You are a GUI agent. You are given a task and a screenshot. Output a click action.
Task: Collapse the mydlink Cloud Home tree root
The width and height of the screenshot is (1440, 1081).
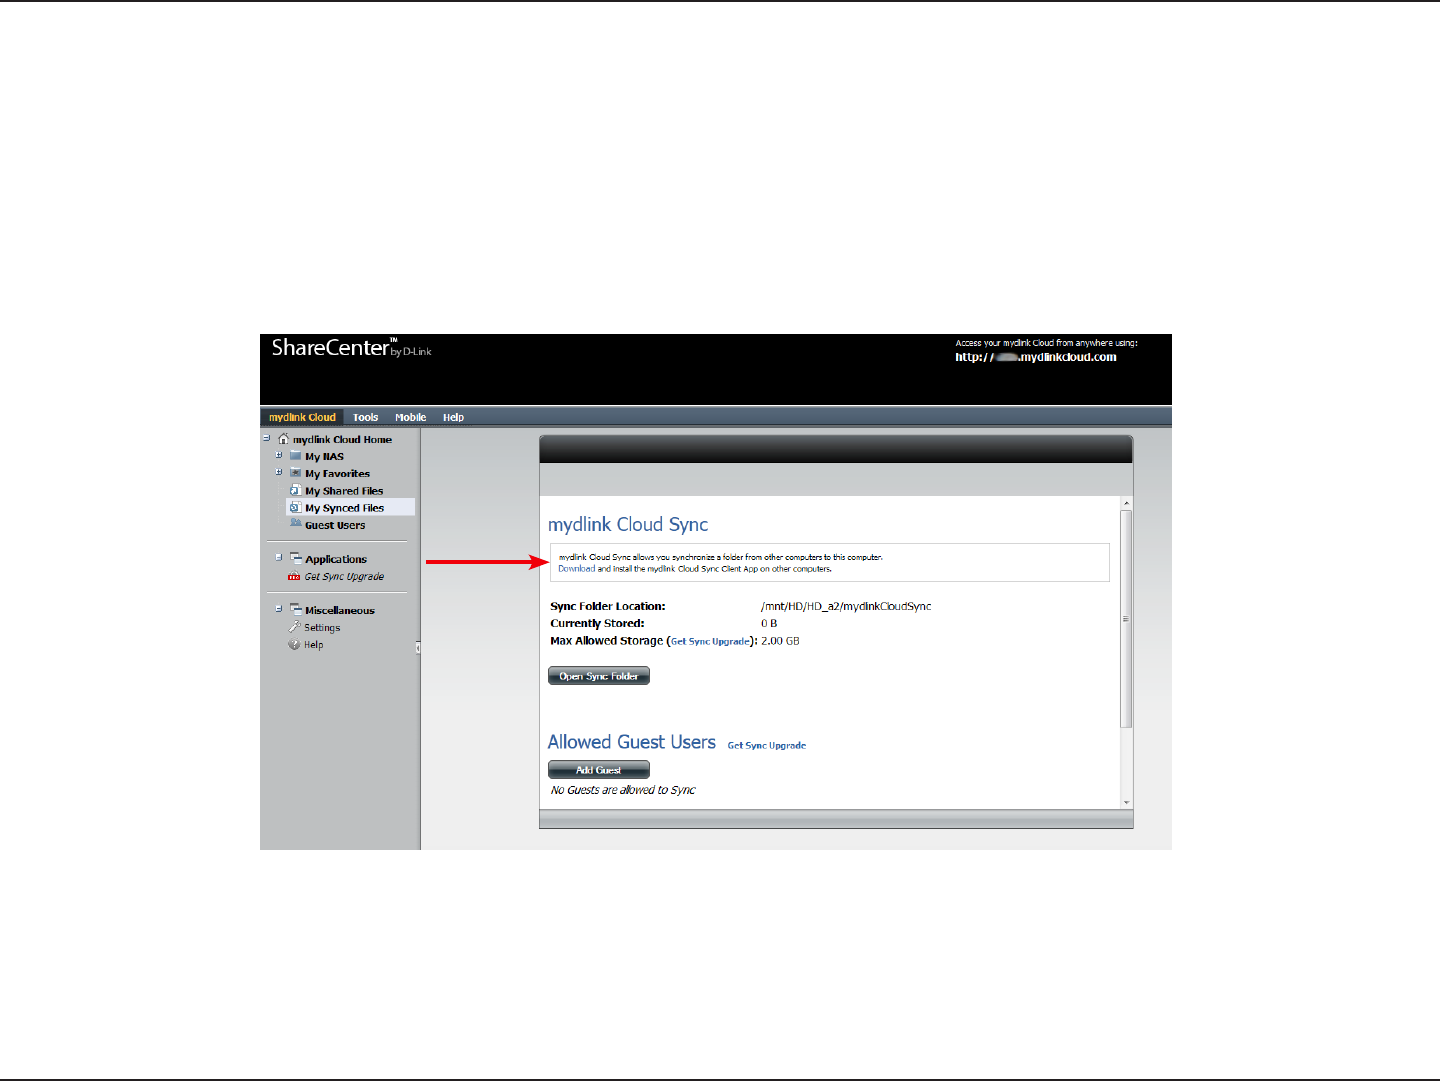[x=266, y=438]
